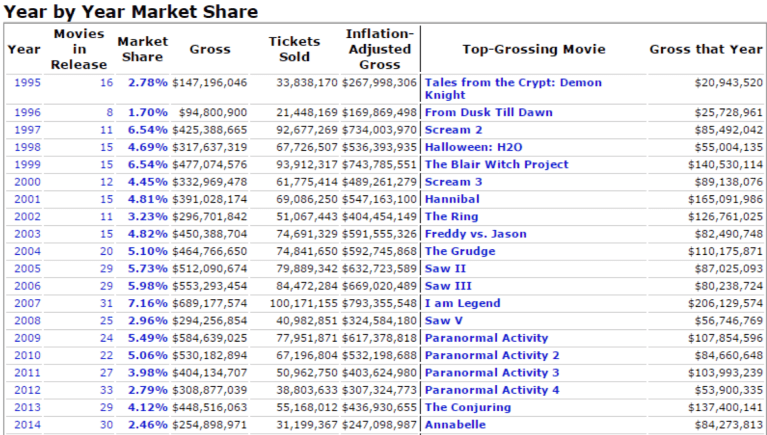
Task: Click the Hannibal movie link
Action: pyautogui.click(x=452, y=199)
